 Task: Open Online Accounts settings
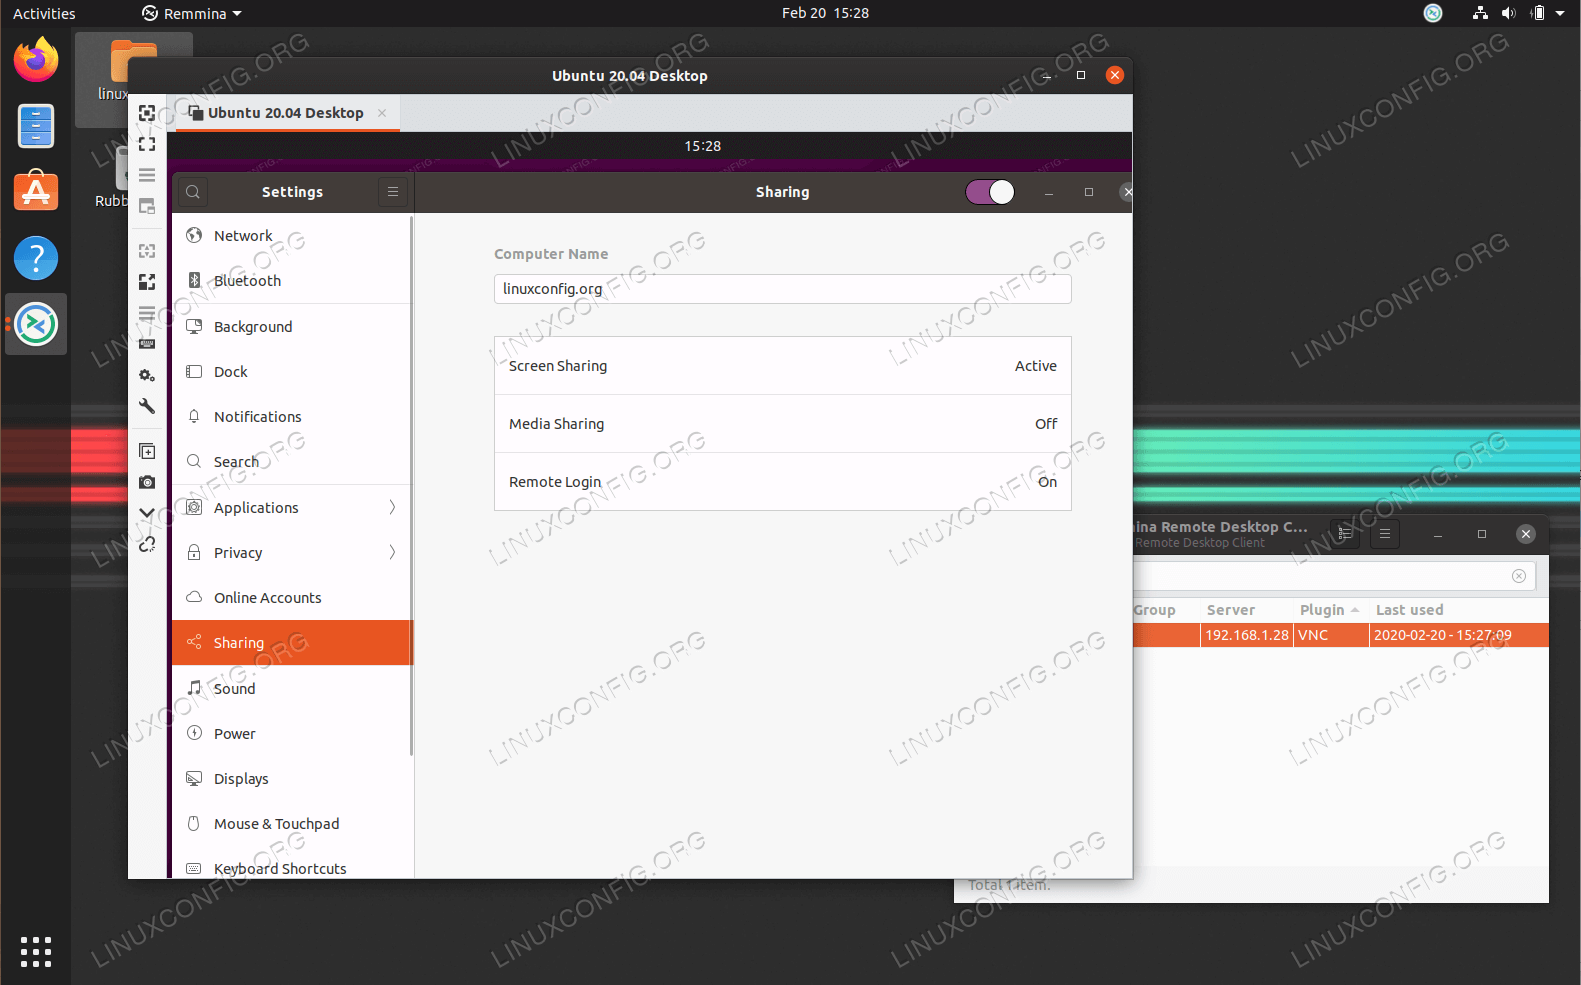[x=292, y=598]
